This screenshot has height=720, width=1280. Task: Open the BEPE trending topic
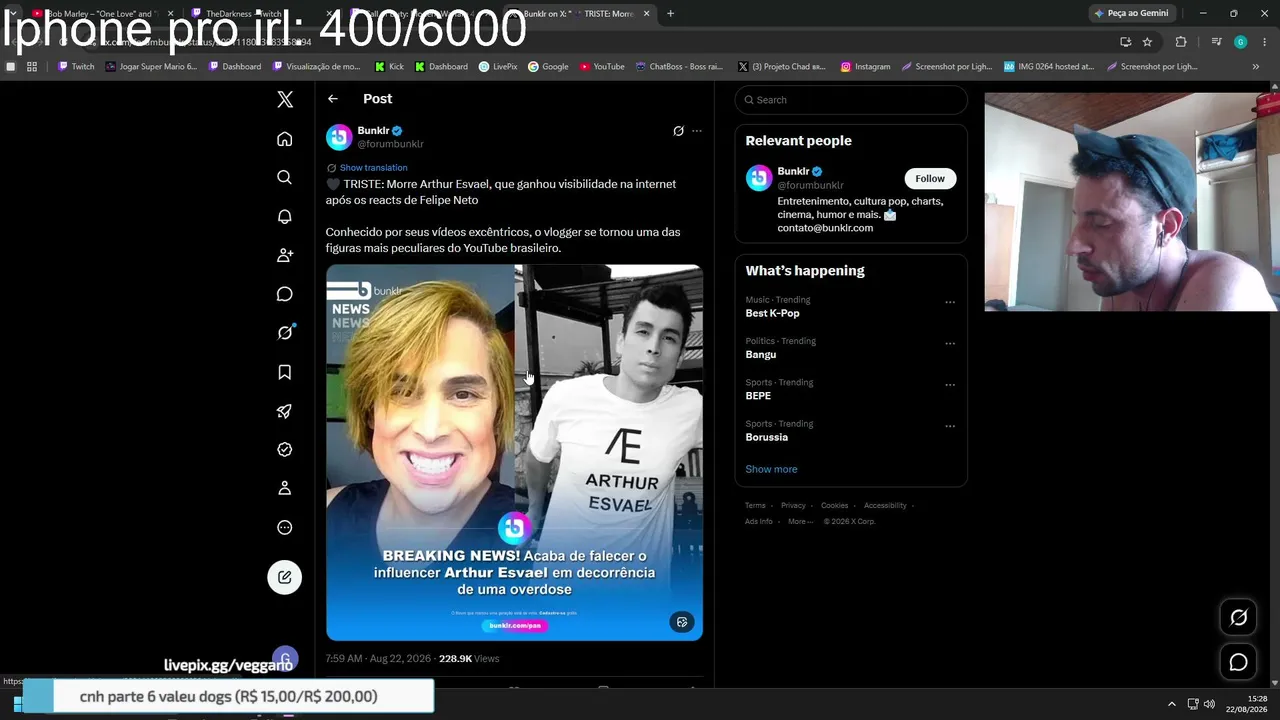pyautogui.click(x=758, y=396)
